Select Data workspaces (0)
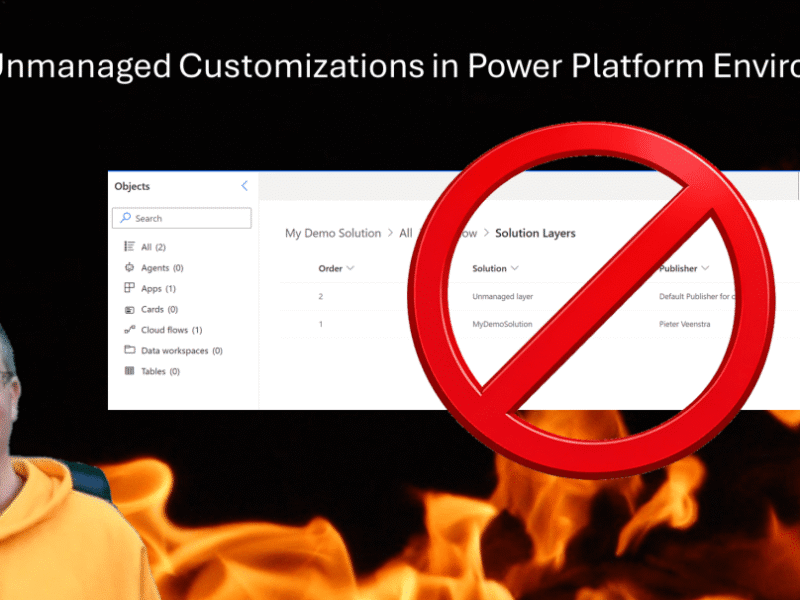Image resolution: width=800 pixels, height=600 pixels. pyautogui.click(x=182, y=351)
